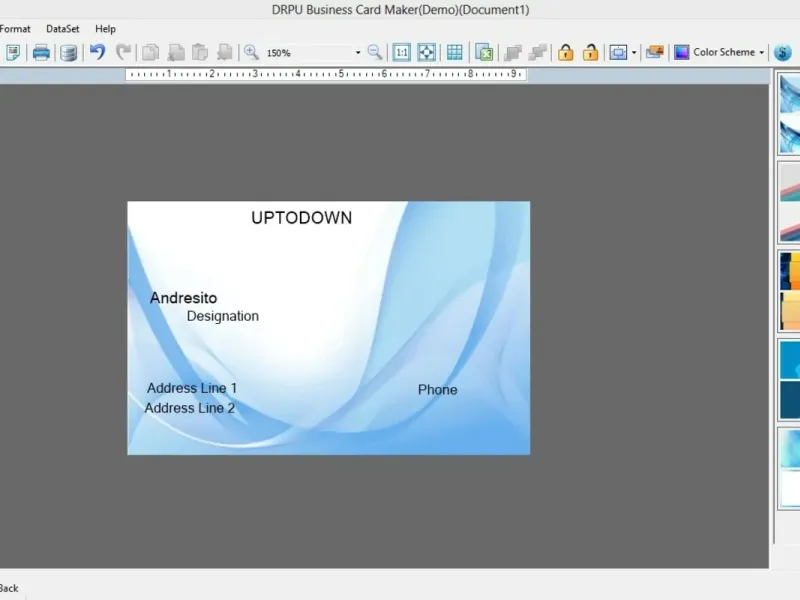800x600 pixels.
Task: Open the 150% zoom level dropdown
Action: [x=358, y=53]
